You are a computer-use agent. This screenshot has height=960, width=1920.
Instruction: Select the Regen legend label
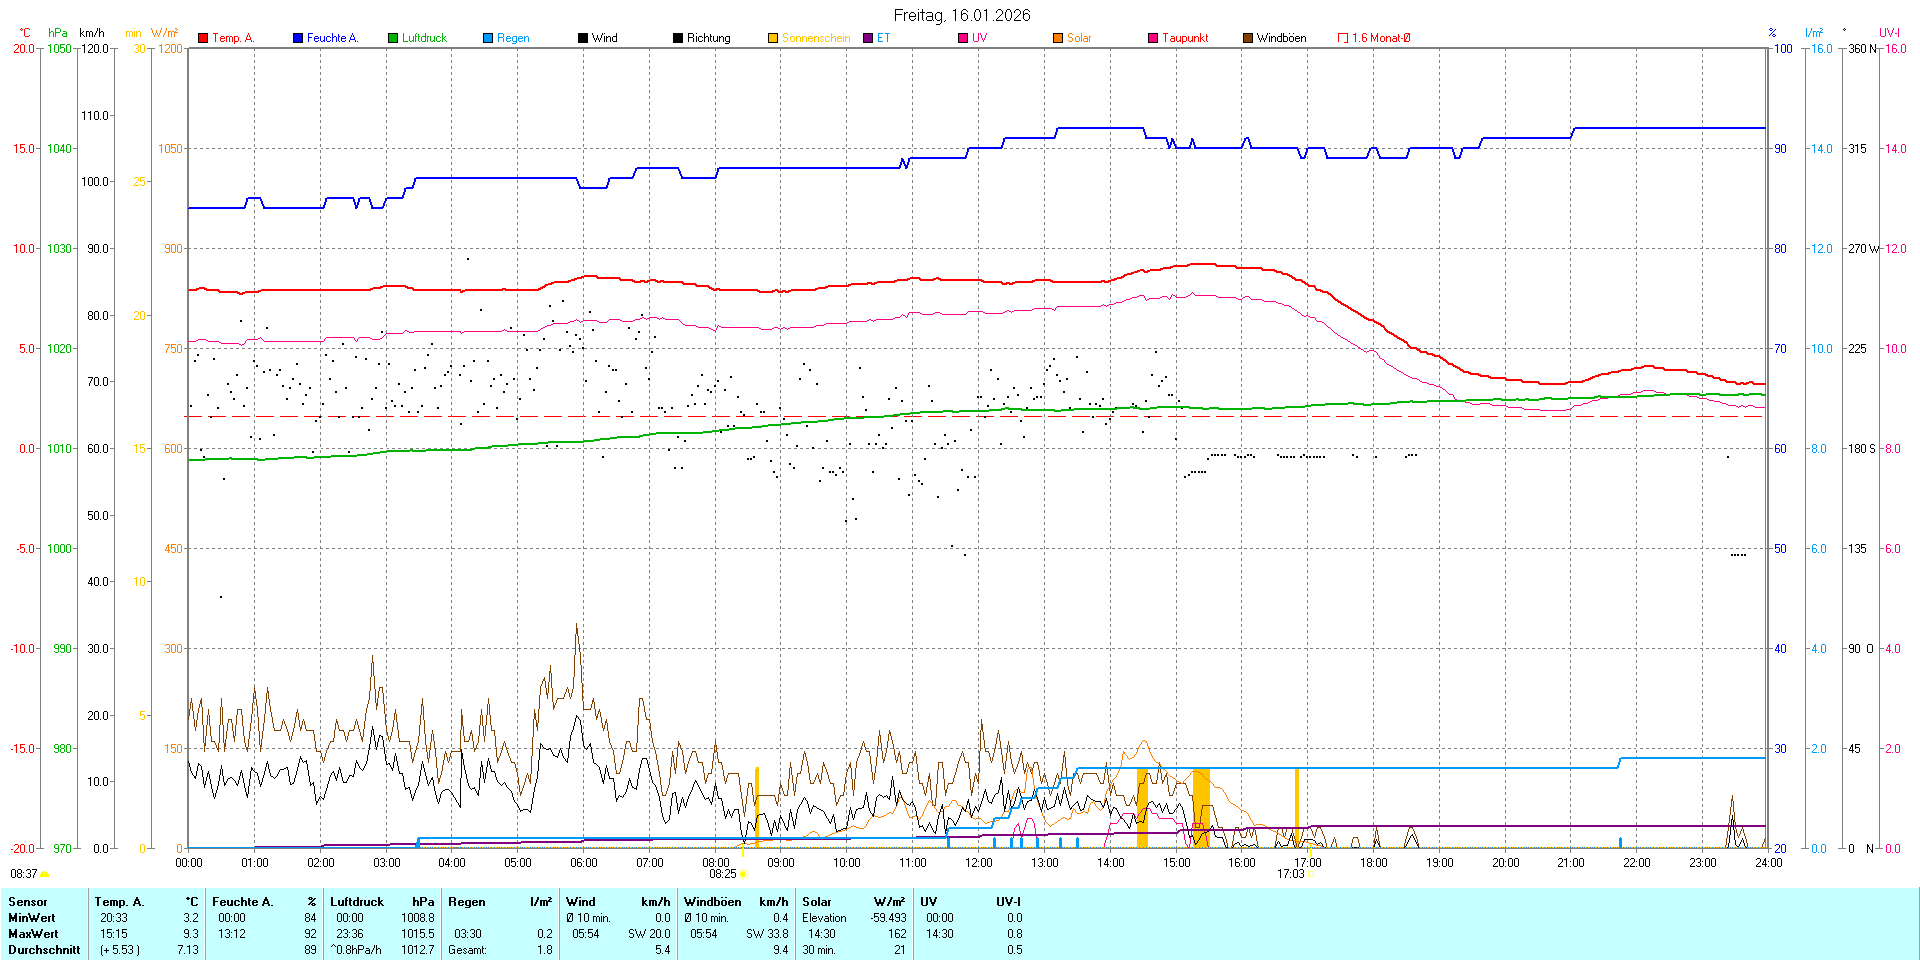(x=513, y=38)
